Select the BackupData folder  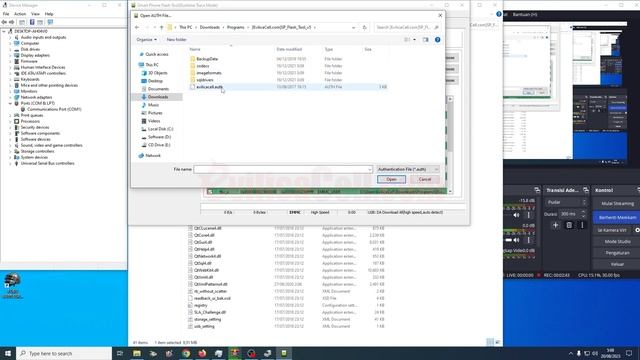[207, 59]
